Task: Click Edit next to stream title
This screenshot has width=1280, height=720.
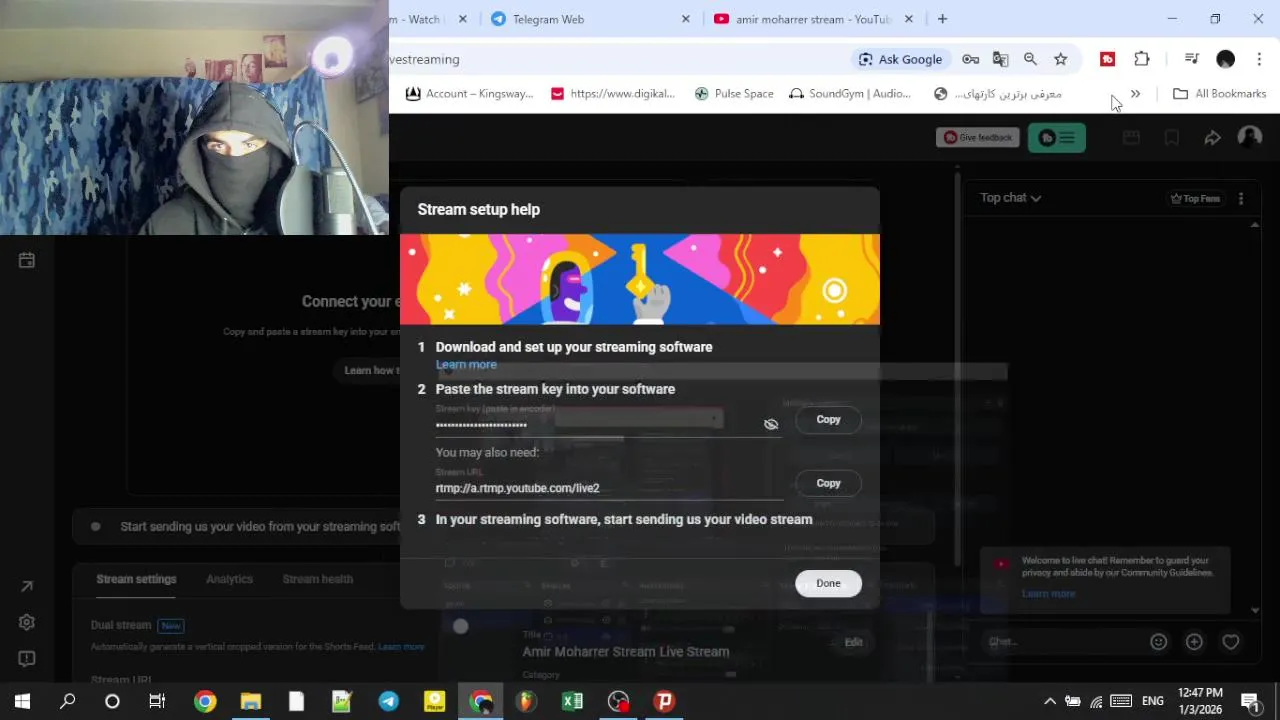Action: click(853, 643)
